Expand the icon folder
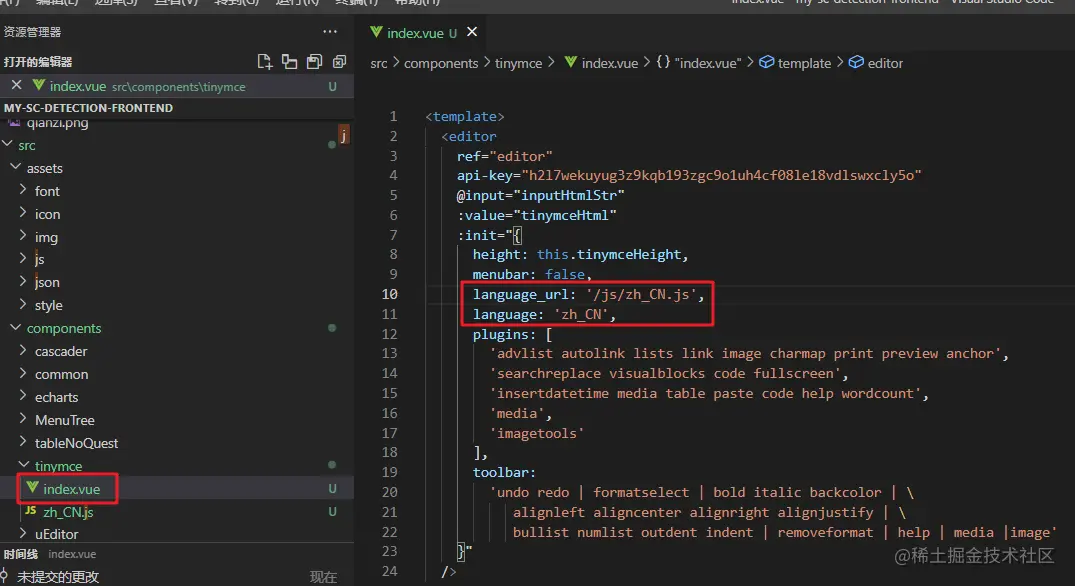Screen dimensions: 1075x586 pos(23,213)
